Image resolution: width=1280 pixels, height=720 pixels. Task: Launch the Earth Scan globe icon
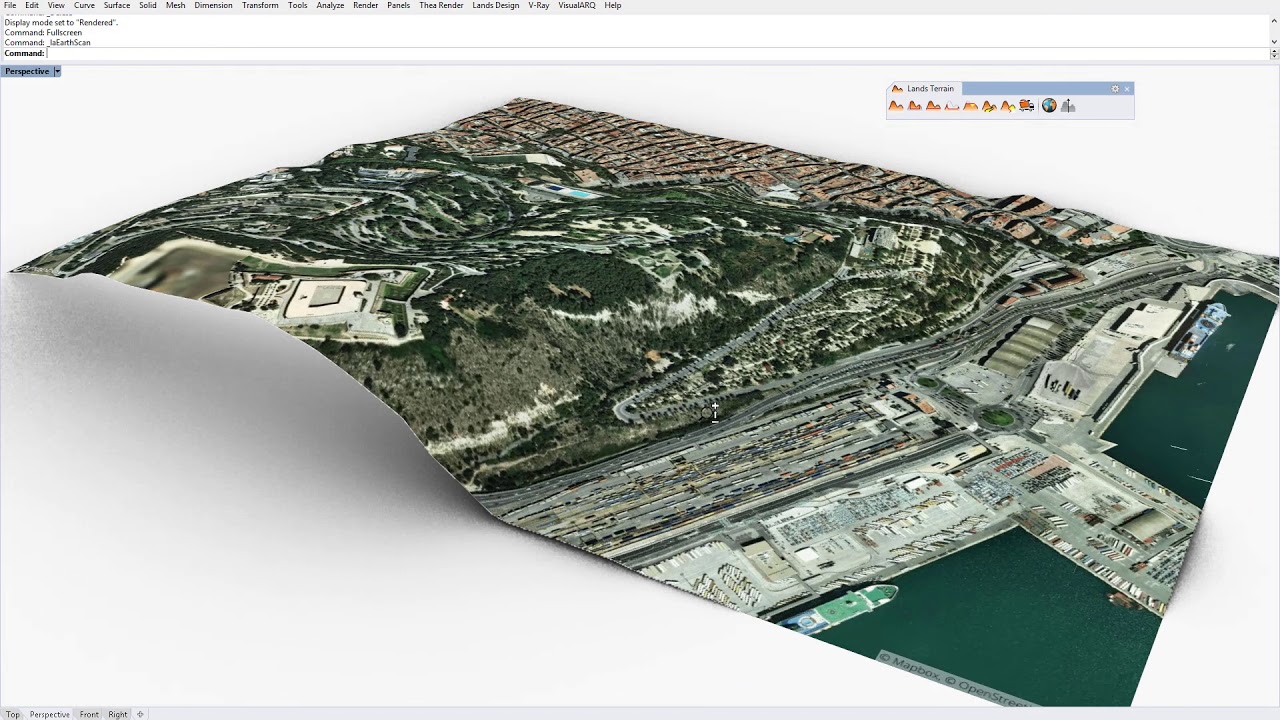click(x=1049, y=106)
